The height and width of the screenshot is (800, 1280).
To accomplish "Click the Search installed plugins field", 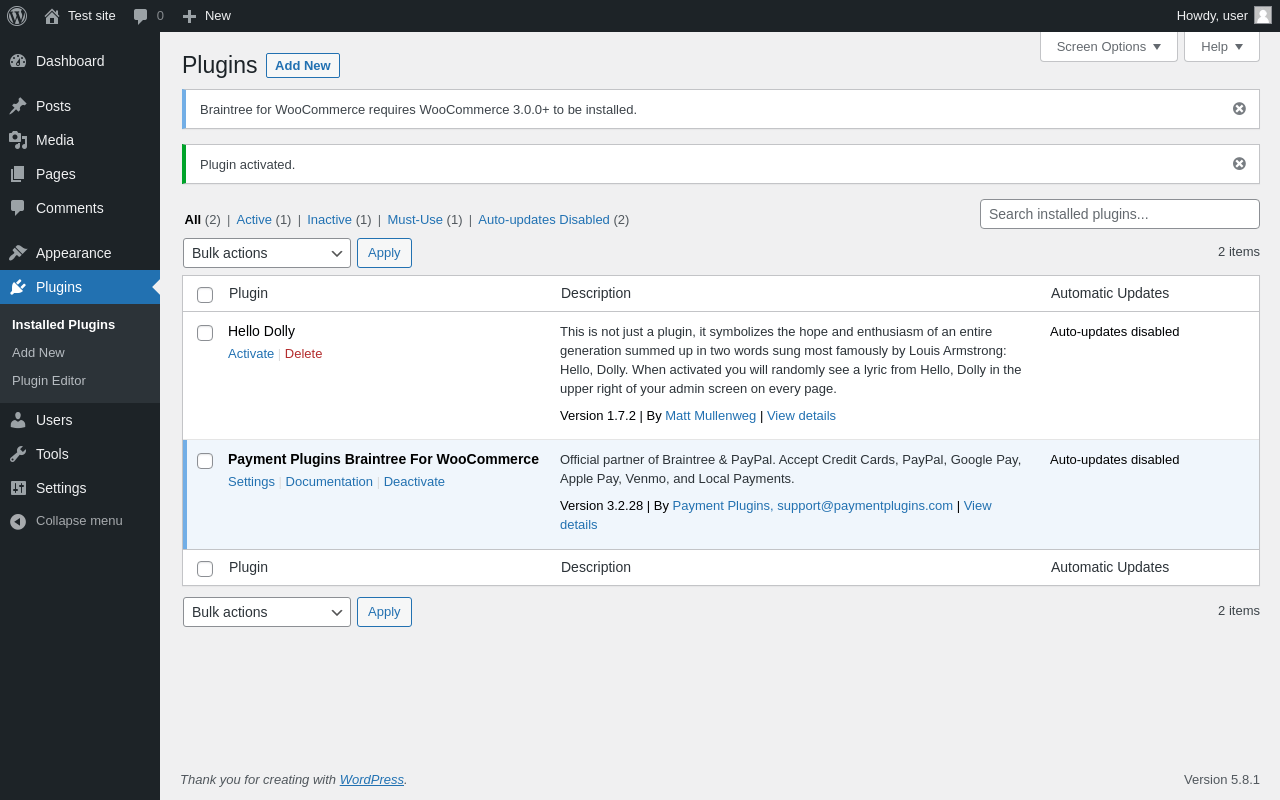I will click(x=1119, y=214).
